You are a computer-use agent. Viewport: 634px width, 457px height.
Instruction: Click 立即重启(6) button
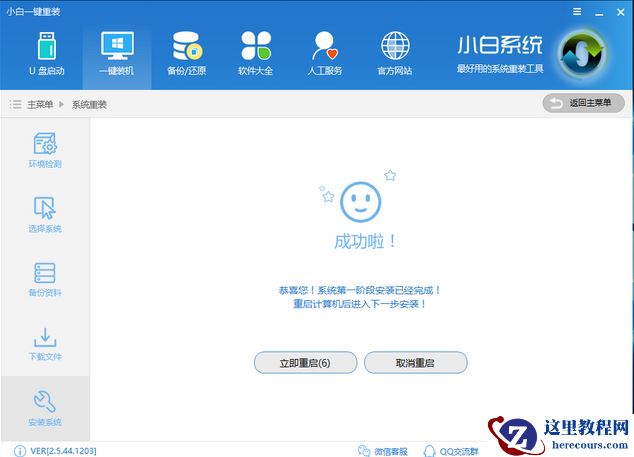(305, 362)
